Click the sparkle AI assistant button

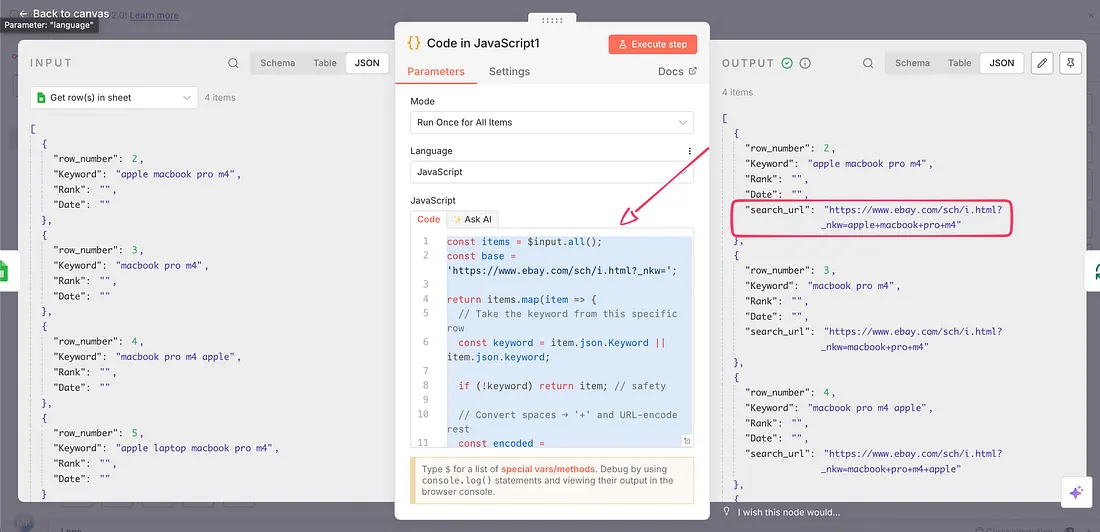pyautogui.click(x=1076, y=492)
